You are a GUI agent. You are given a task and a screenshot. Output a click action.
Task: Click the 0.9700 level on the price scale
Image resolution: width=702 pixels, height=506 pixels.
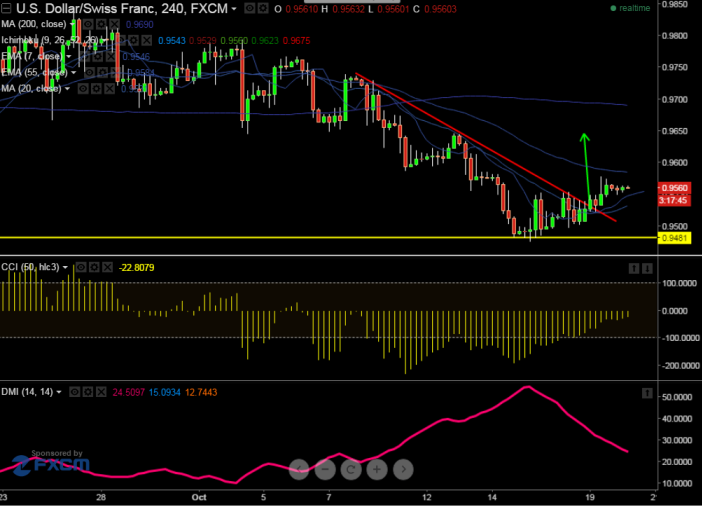click(675, 99)
